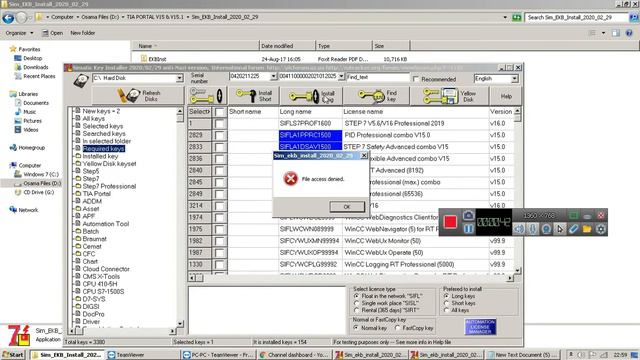Viewport: 640px width, 360px height.
Task: Open recordings folder from recorder toolbar
Action: tap(587, 229)
